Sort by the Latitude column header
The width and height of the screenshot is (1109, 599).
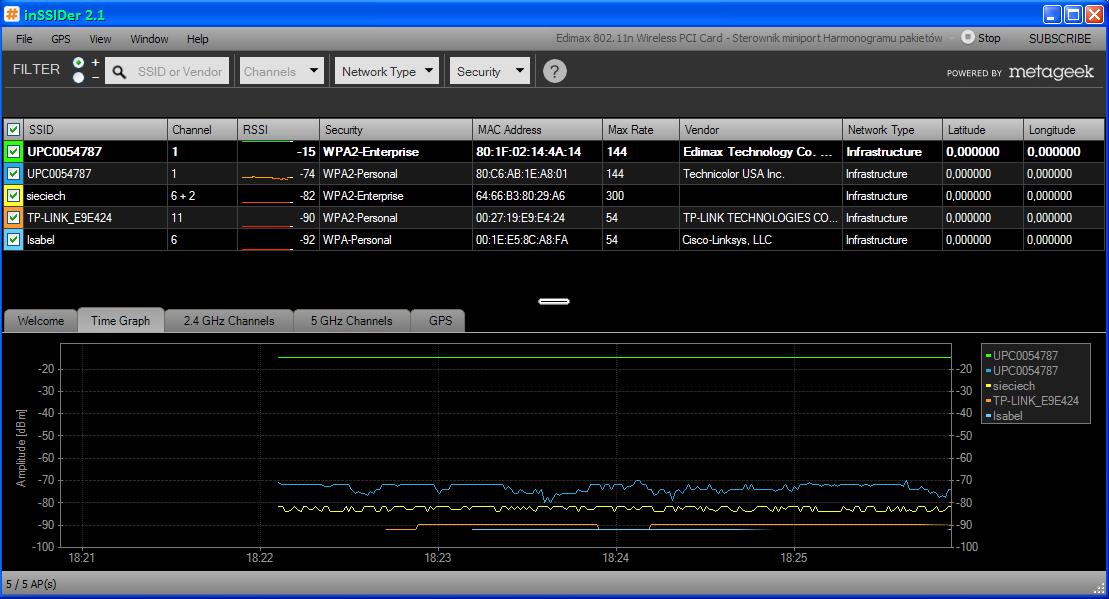(x=983, y=129)
